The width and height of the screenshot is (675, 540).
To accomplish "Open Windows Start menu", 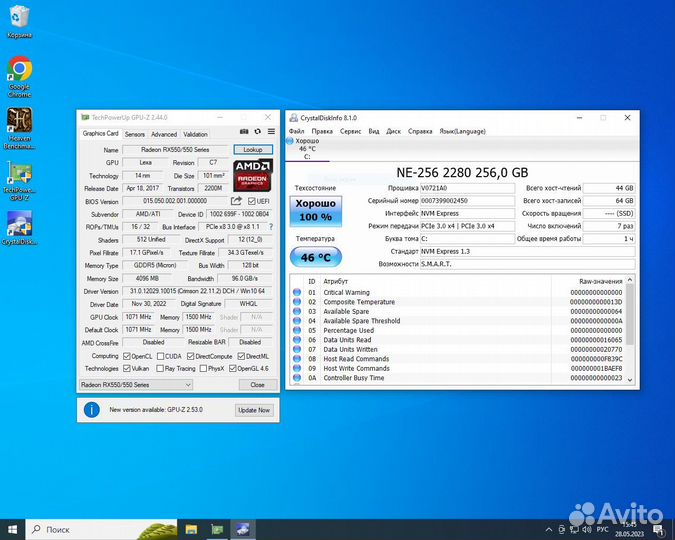I will pos(12,529).
